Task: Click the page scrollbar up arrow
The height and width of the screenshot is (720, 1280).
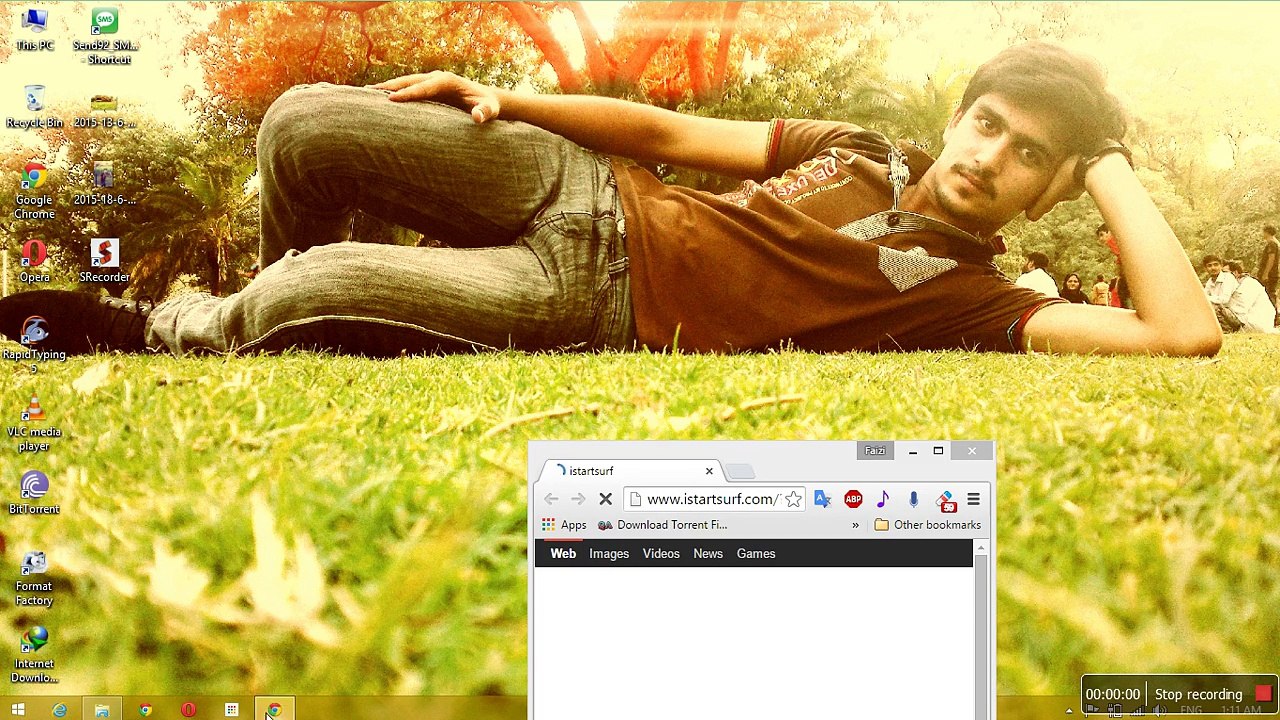Action: pyautogui.click(x=980, y=547)
